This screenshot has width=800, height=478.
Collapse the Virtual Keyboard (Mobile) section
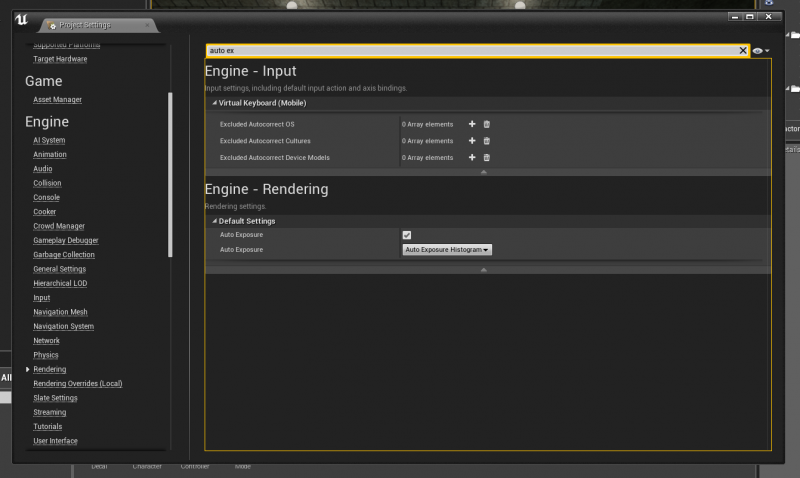214,103
